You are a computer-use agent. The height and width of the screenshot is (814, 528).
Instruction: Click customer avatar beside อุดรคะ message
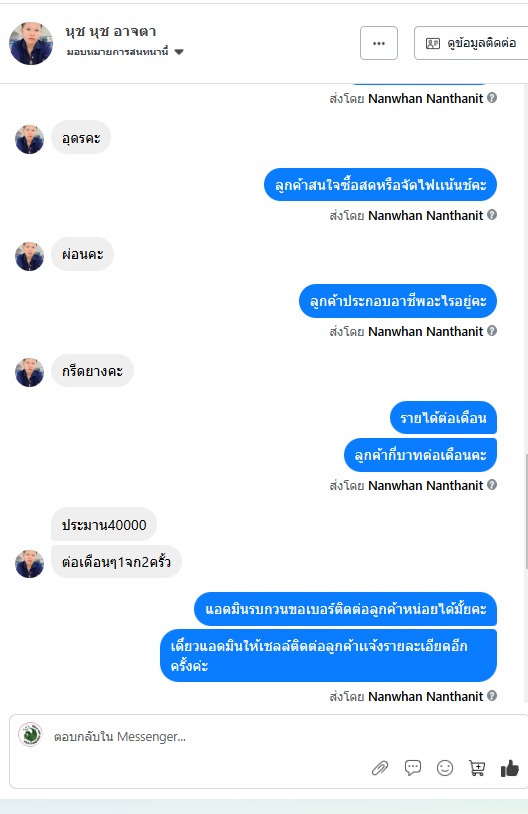tap(30, 139)
